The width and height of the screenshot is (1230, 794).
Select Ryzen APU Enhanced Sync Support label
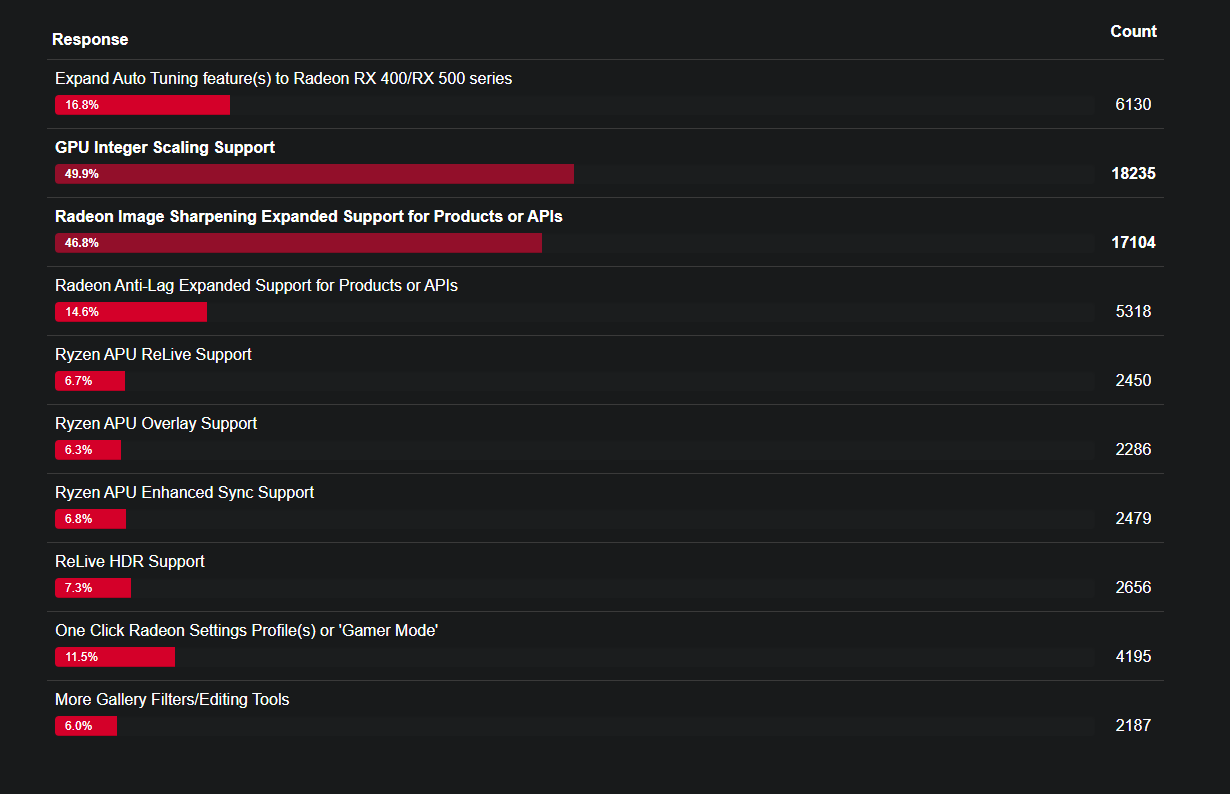(x=184, y=492)
